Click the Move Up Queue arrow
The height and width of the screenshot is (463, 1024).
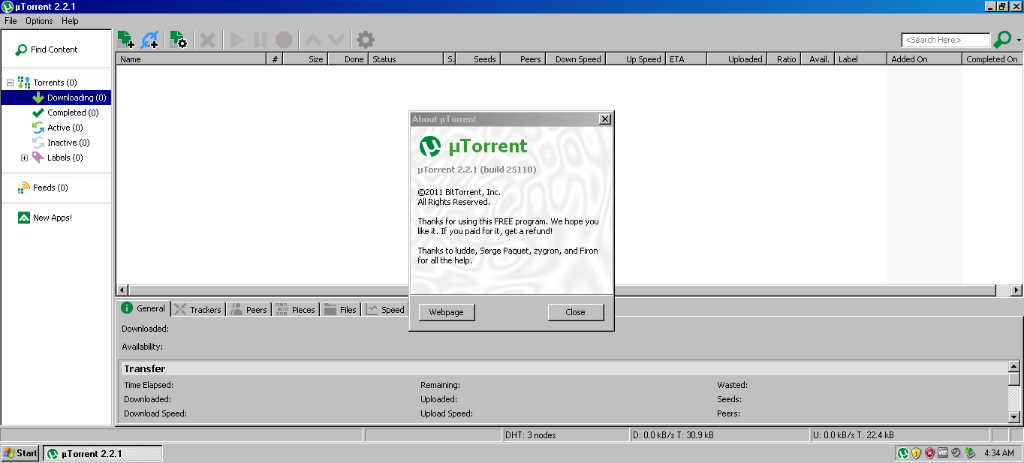312,40
